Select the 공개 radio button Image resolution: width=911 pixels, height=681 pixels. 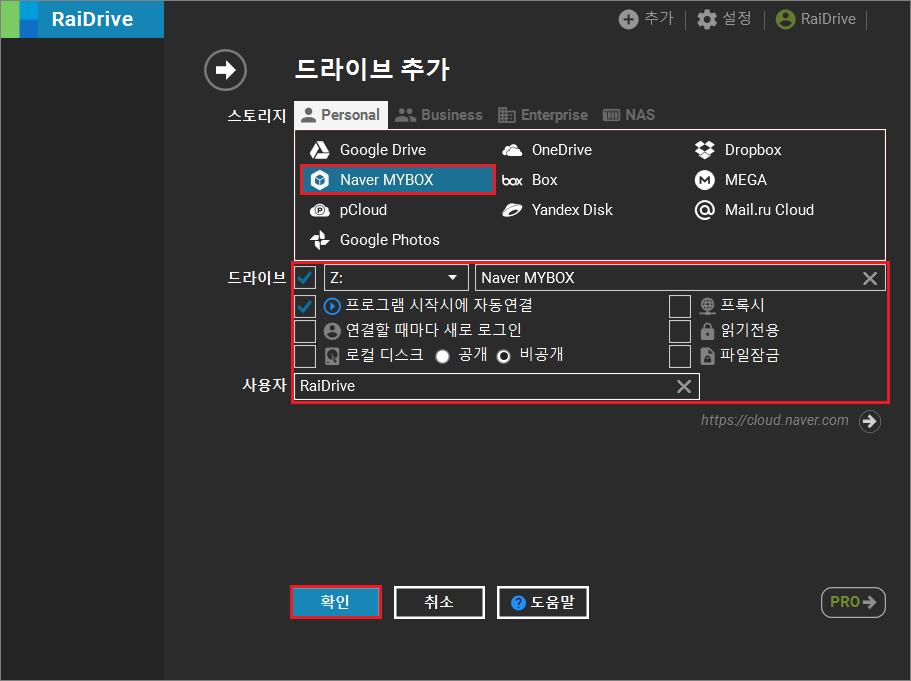442,356
